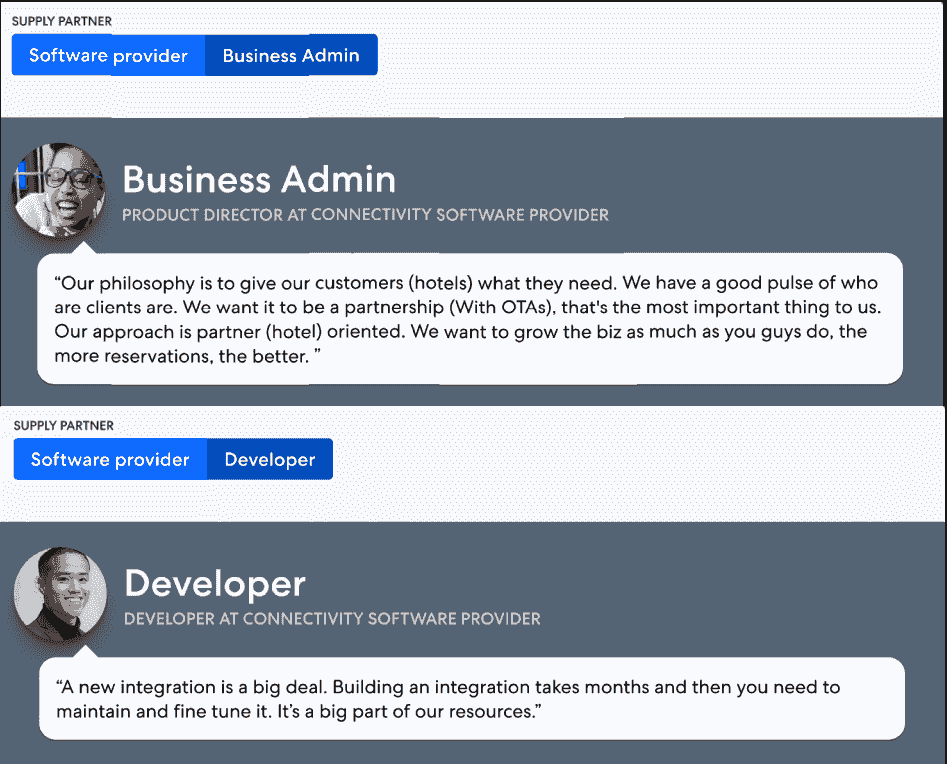Select the Software provider tag beside Business Admin tag
This screenshot has width=947, height=764.
coord(108,55)
